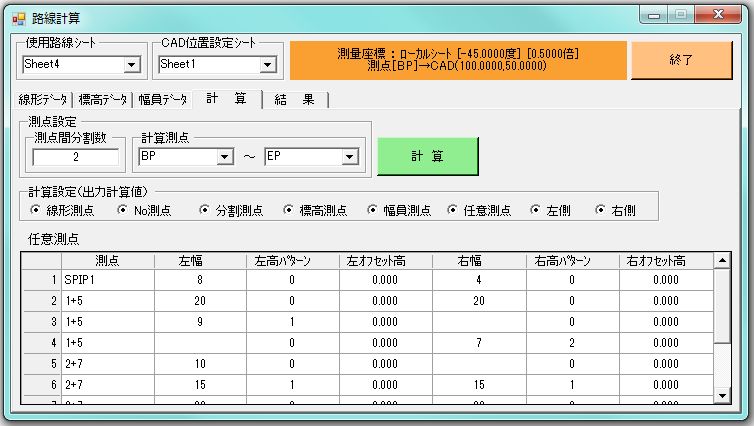Select the 線形測点 radio button
754x426 pixels.
tap(36, 210)
